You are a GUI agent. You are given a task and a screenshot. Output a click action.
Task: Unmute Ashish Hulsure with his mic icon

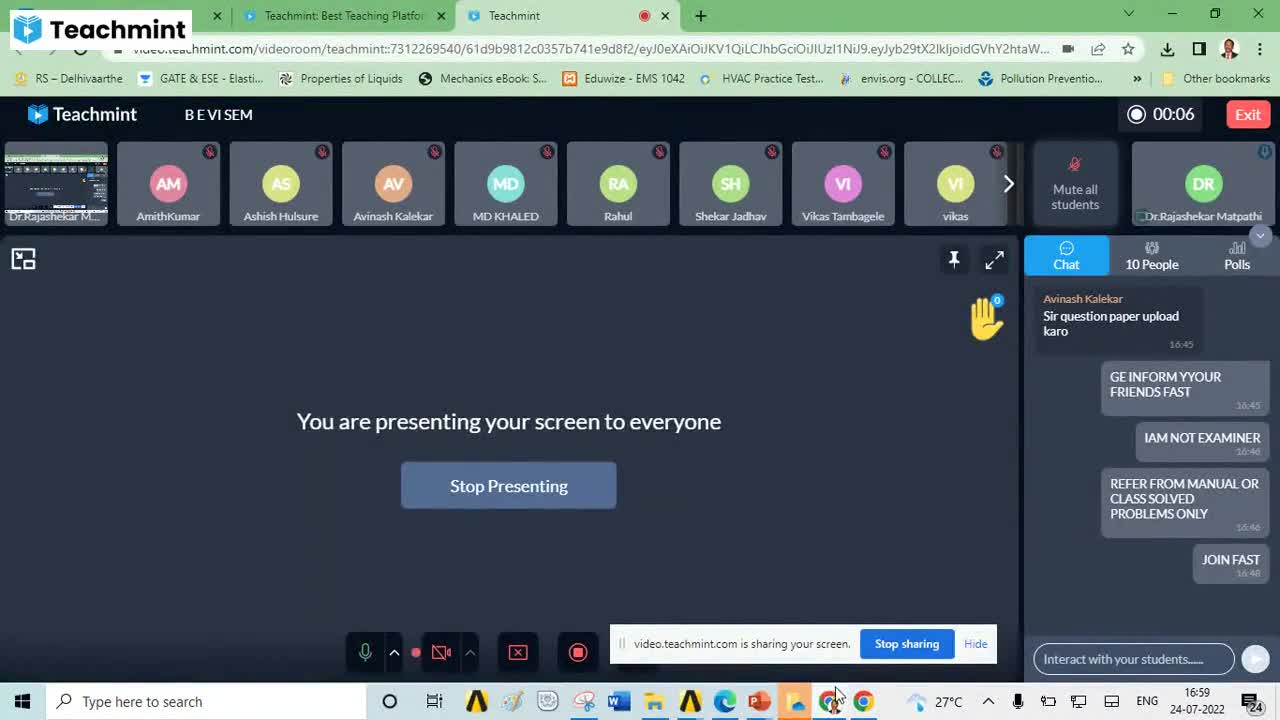(x=321, y=152)
